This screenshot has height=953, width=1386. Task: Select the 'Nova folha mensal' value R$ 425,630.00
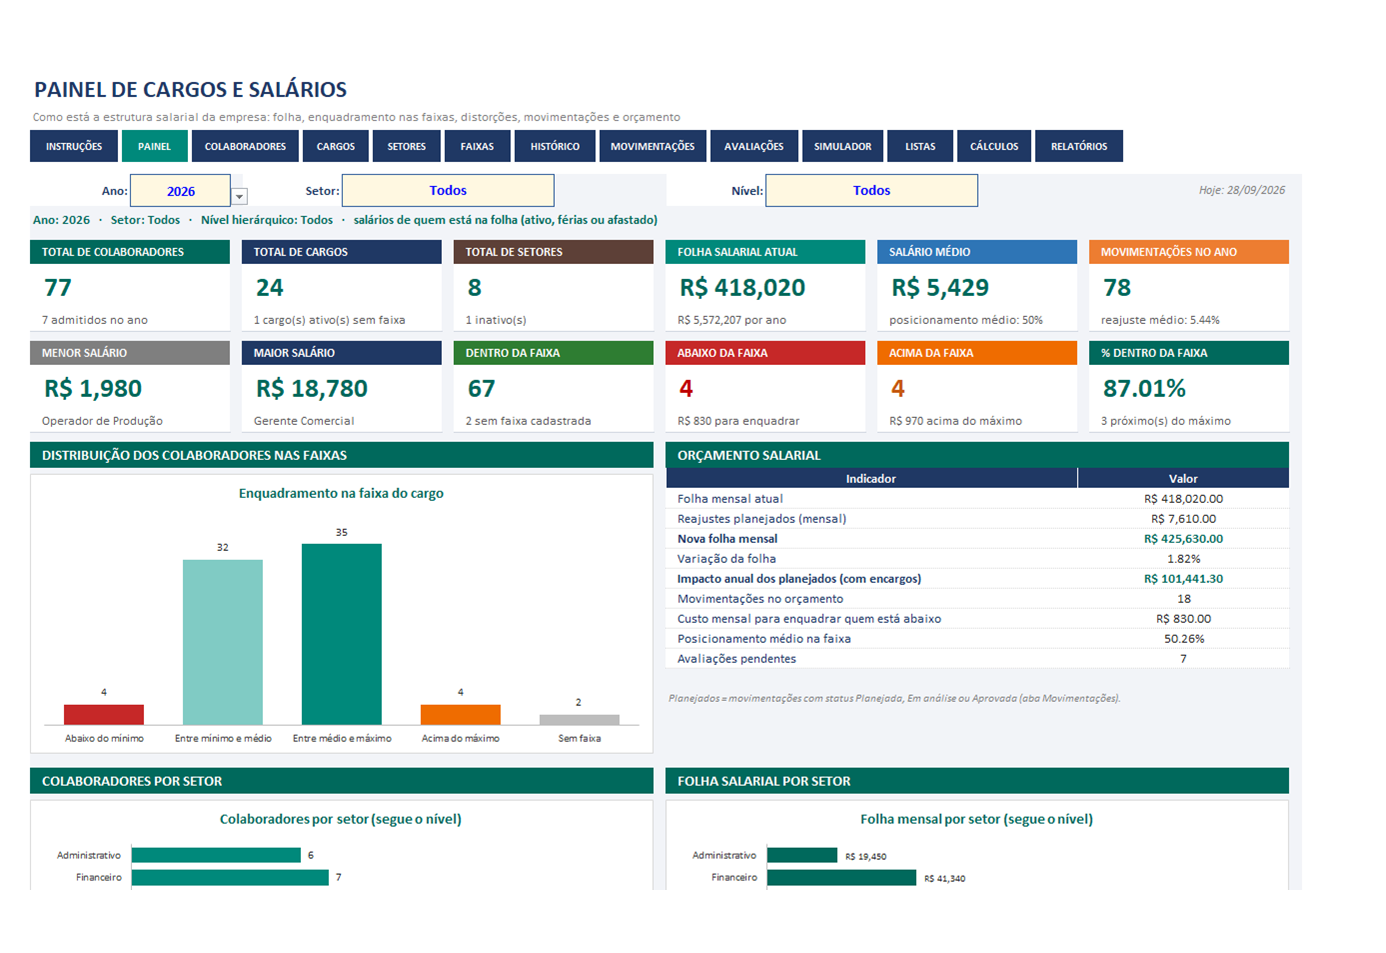pos(1183,539)
